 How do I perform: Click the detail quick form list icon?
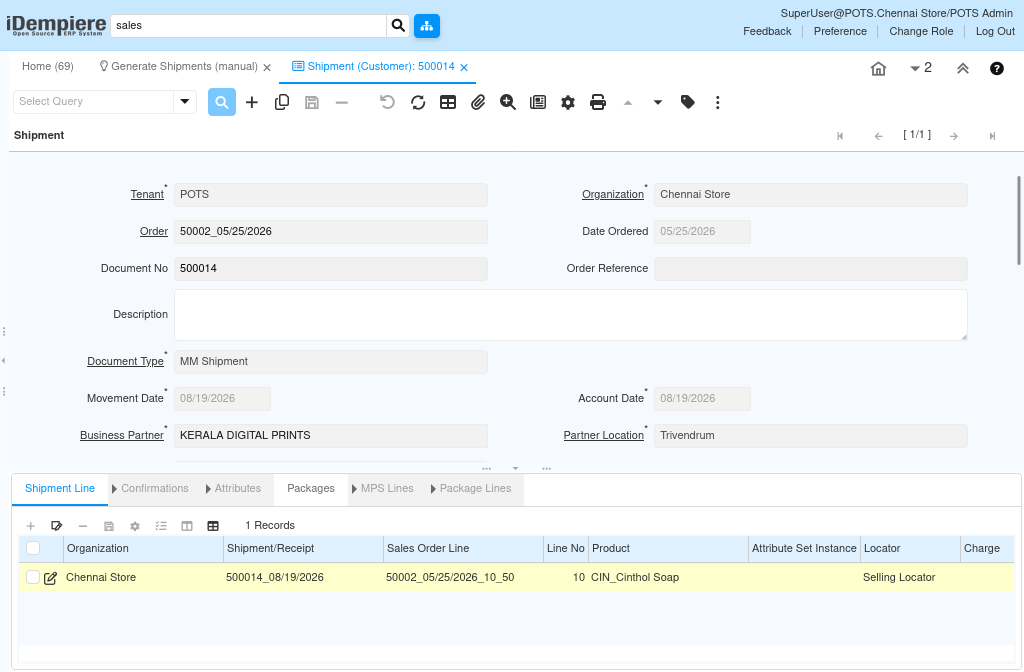coord(161,526)
